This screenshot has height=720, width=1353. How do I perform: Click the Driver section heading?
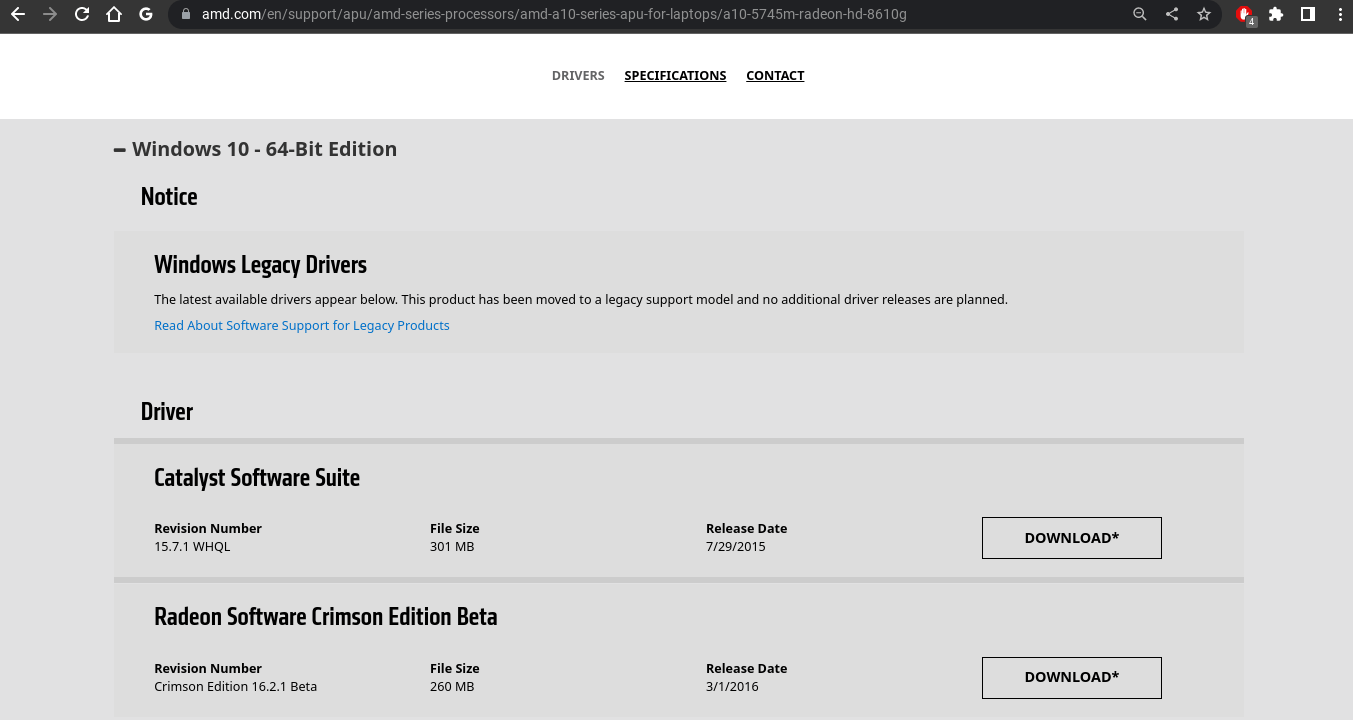pyautogui.click(x=167, y=412)
